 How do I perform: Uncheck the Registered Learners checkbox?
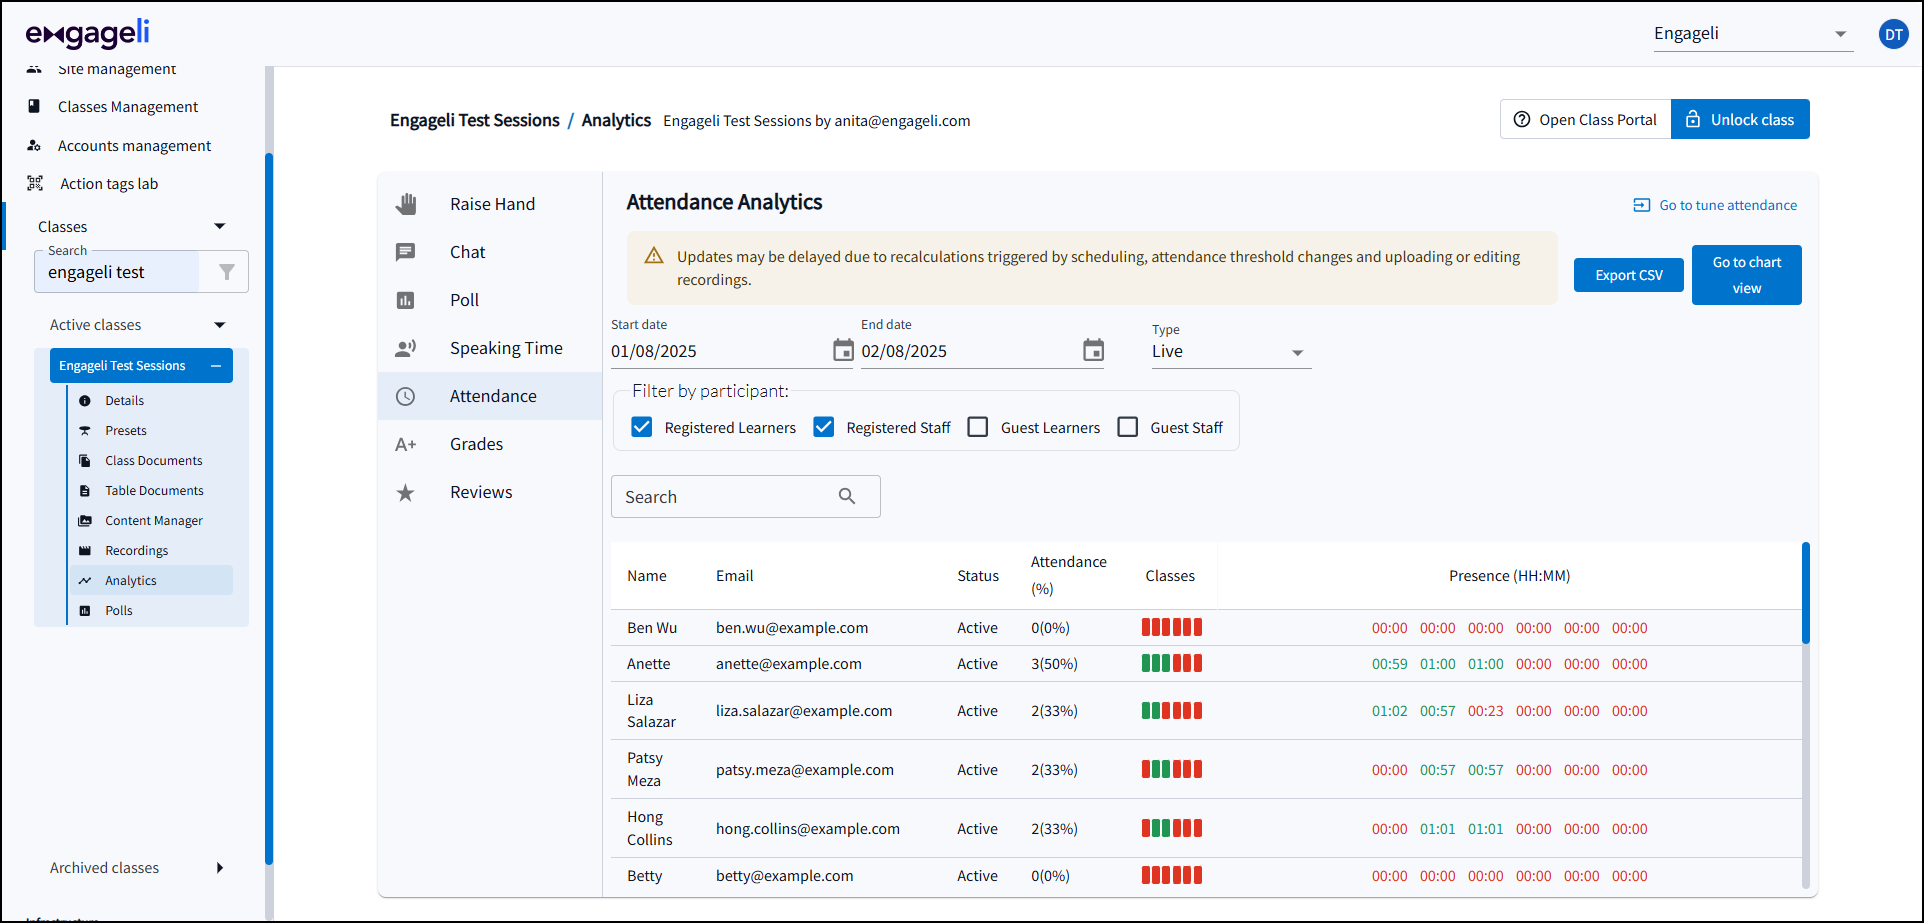[642, 427]
